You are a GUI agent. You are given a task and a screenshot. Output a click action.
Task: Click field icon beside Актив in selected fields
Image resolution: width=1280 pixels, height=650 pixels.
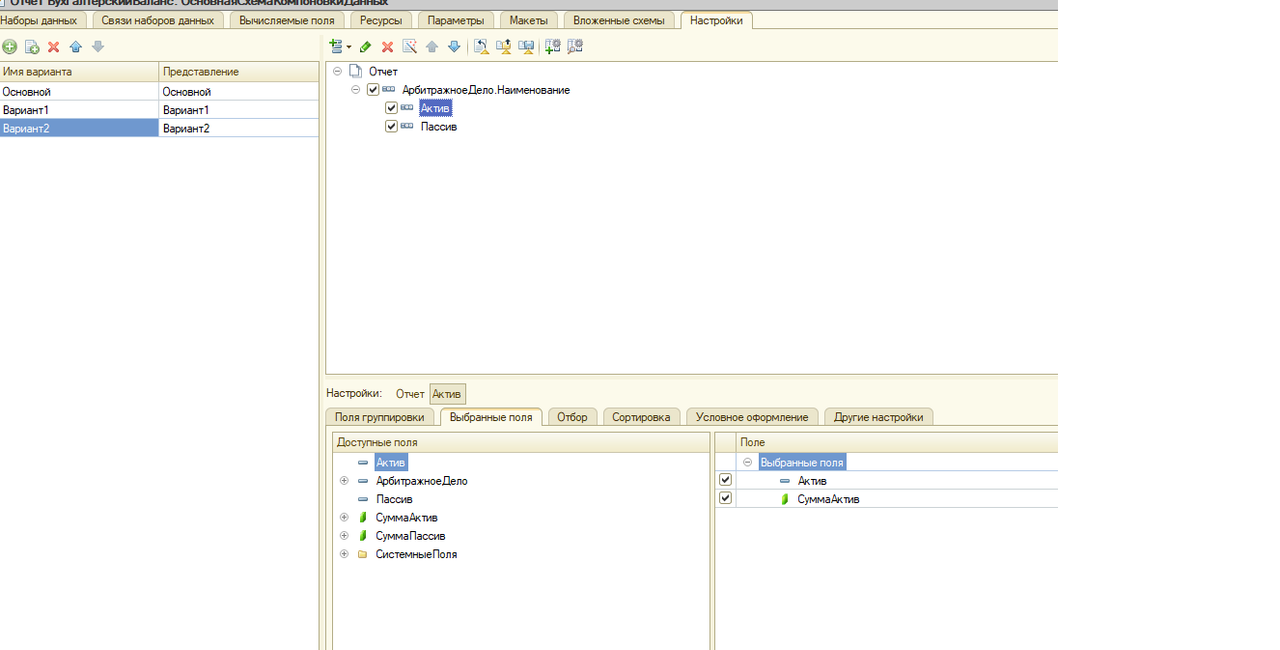coord(785,481)
